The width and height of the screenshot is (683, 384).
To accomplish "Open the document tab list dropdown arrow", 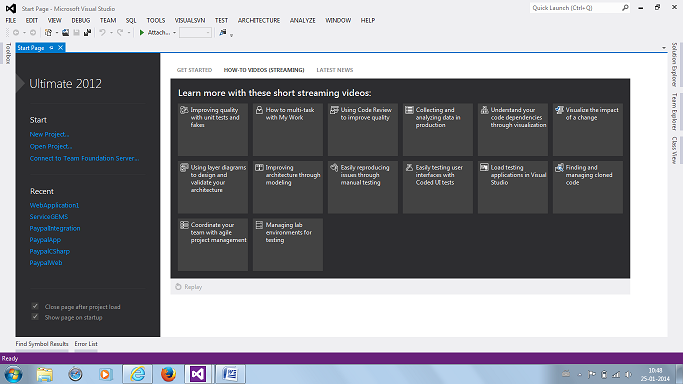I will (663, 48).
